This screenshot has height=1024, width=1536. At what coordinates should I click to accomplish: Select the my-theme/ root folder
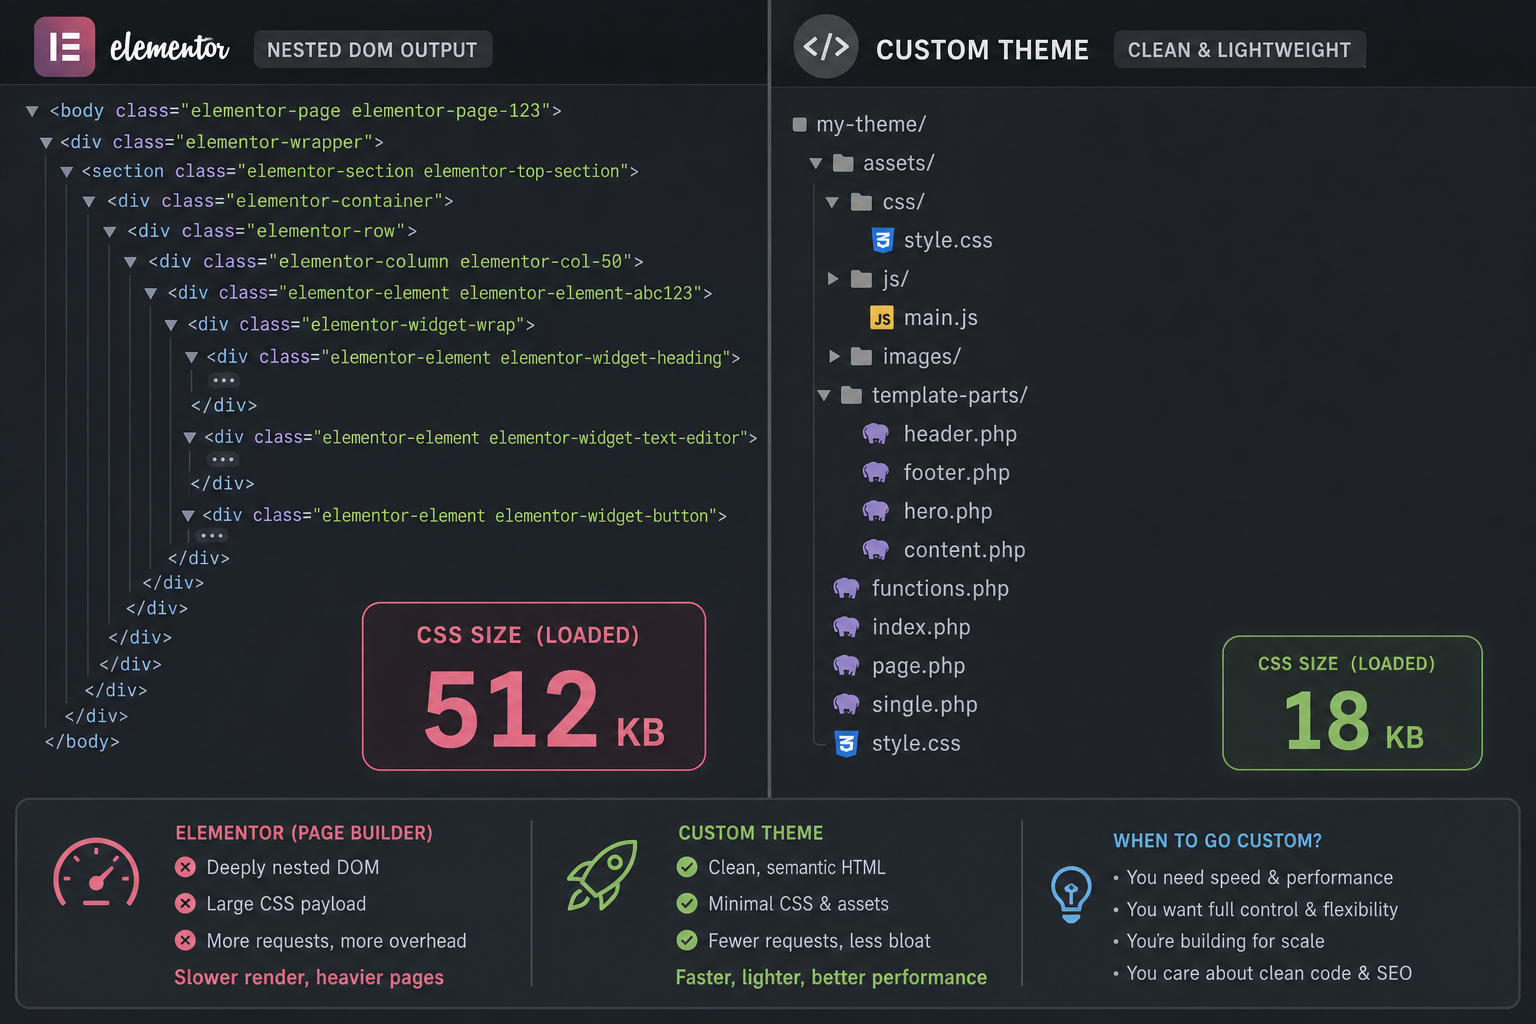[871, 124]
